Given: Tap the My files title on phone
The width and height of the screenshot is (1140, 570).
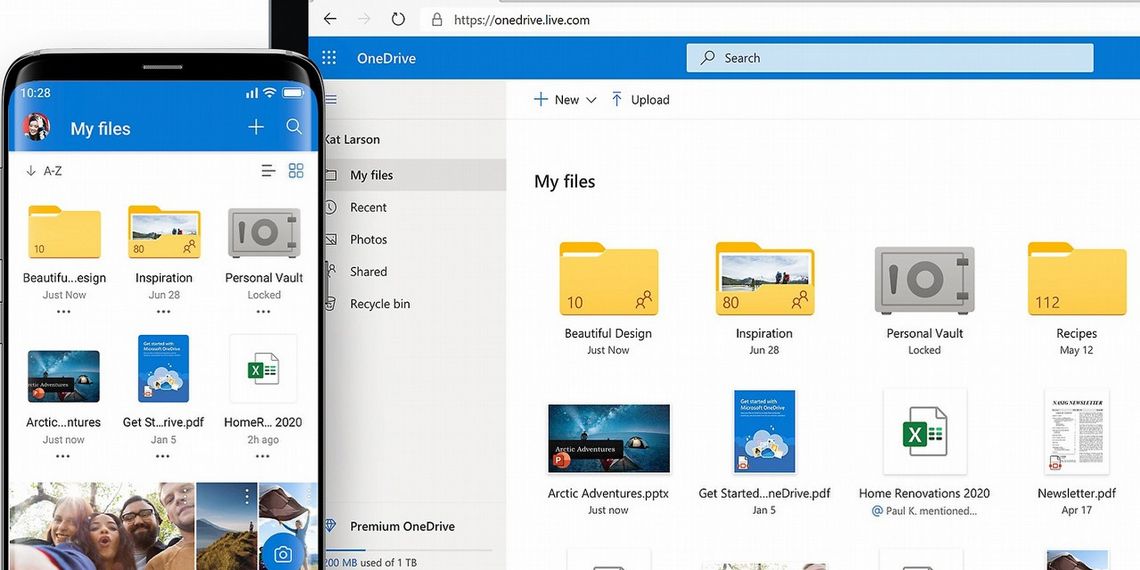Looking at the screenshot, I should (100, 129).
